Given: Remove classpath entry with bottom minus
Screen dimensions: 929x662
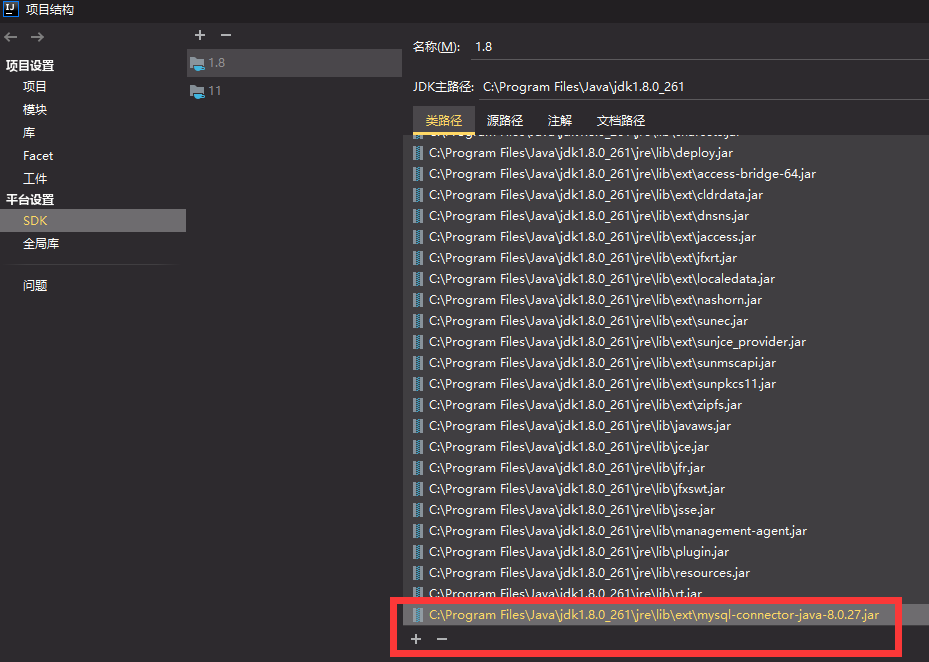Looking at the screenshot, I should pyautogui.click(x=442, y=639).
